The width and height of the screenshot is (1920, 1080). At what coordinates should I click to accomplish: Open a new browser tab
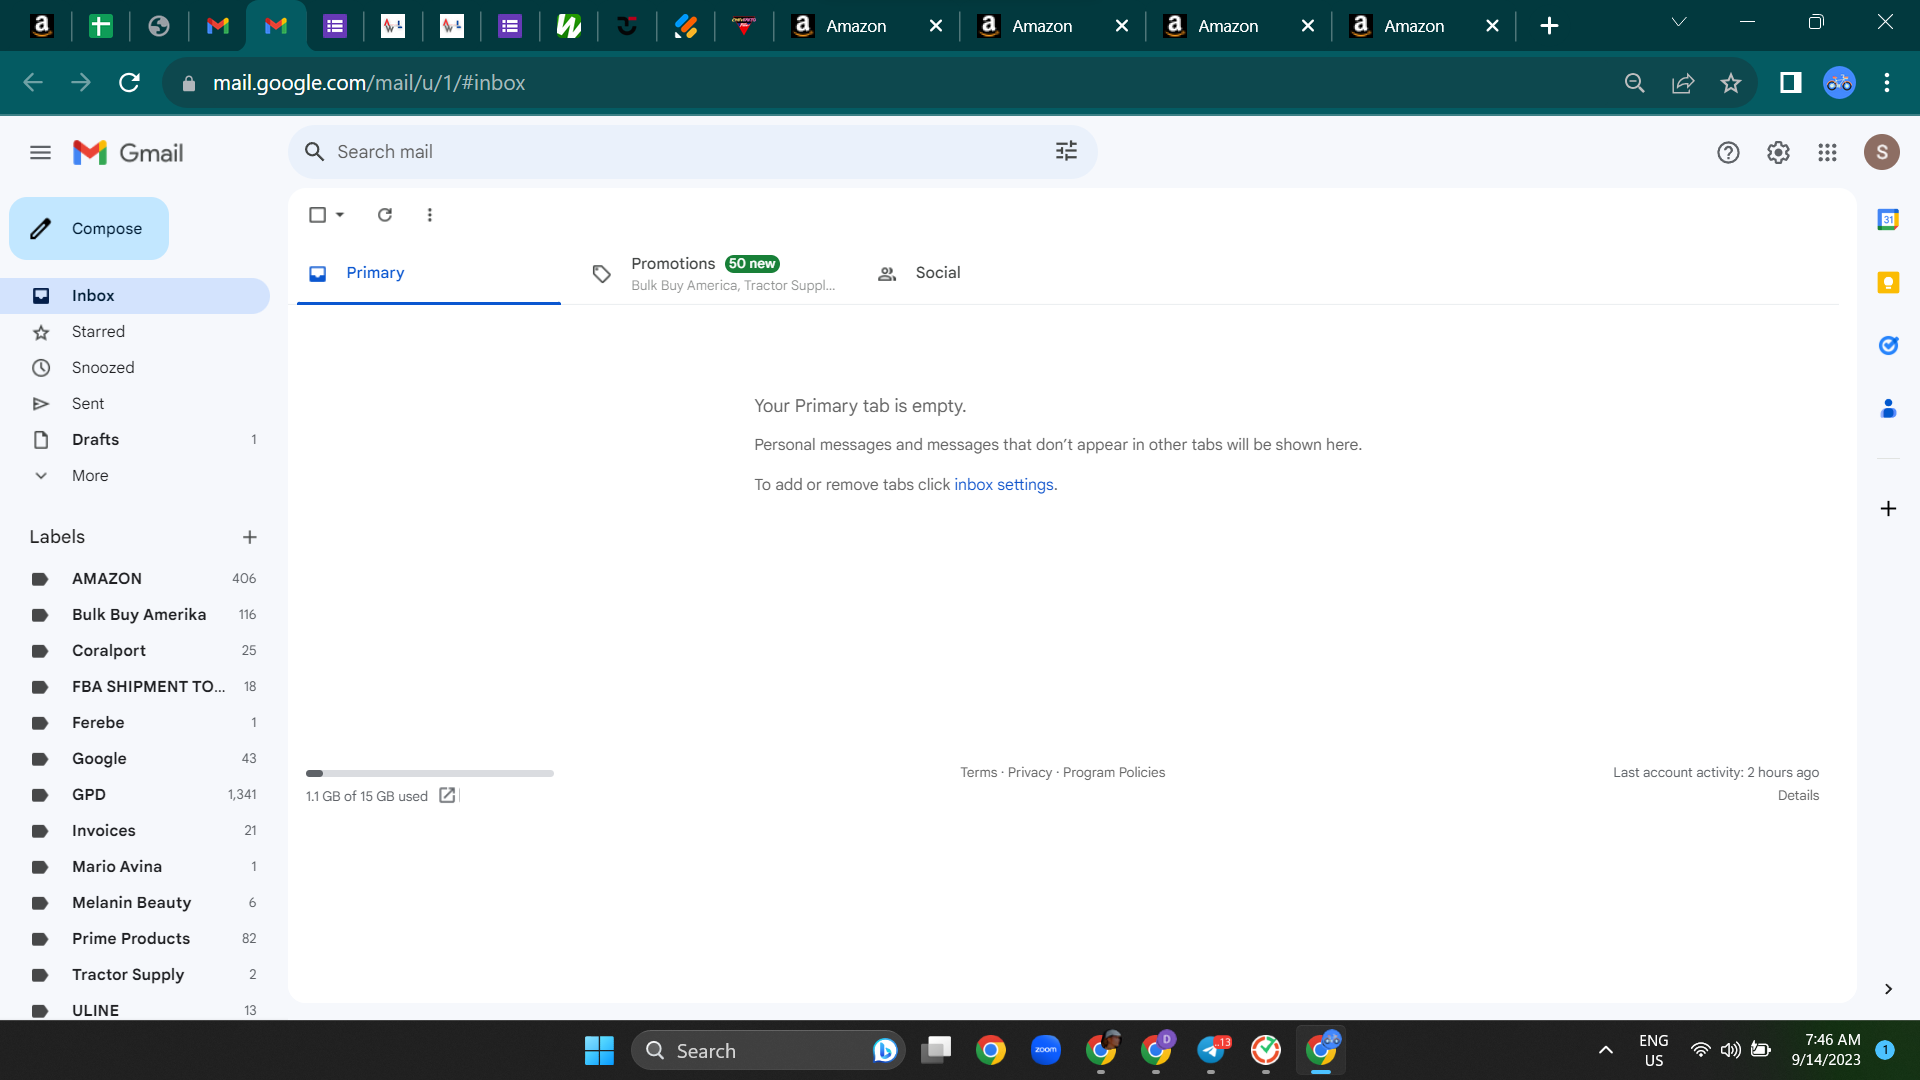[1549, 26]
